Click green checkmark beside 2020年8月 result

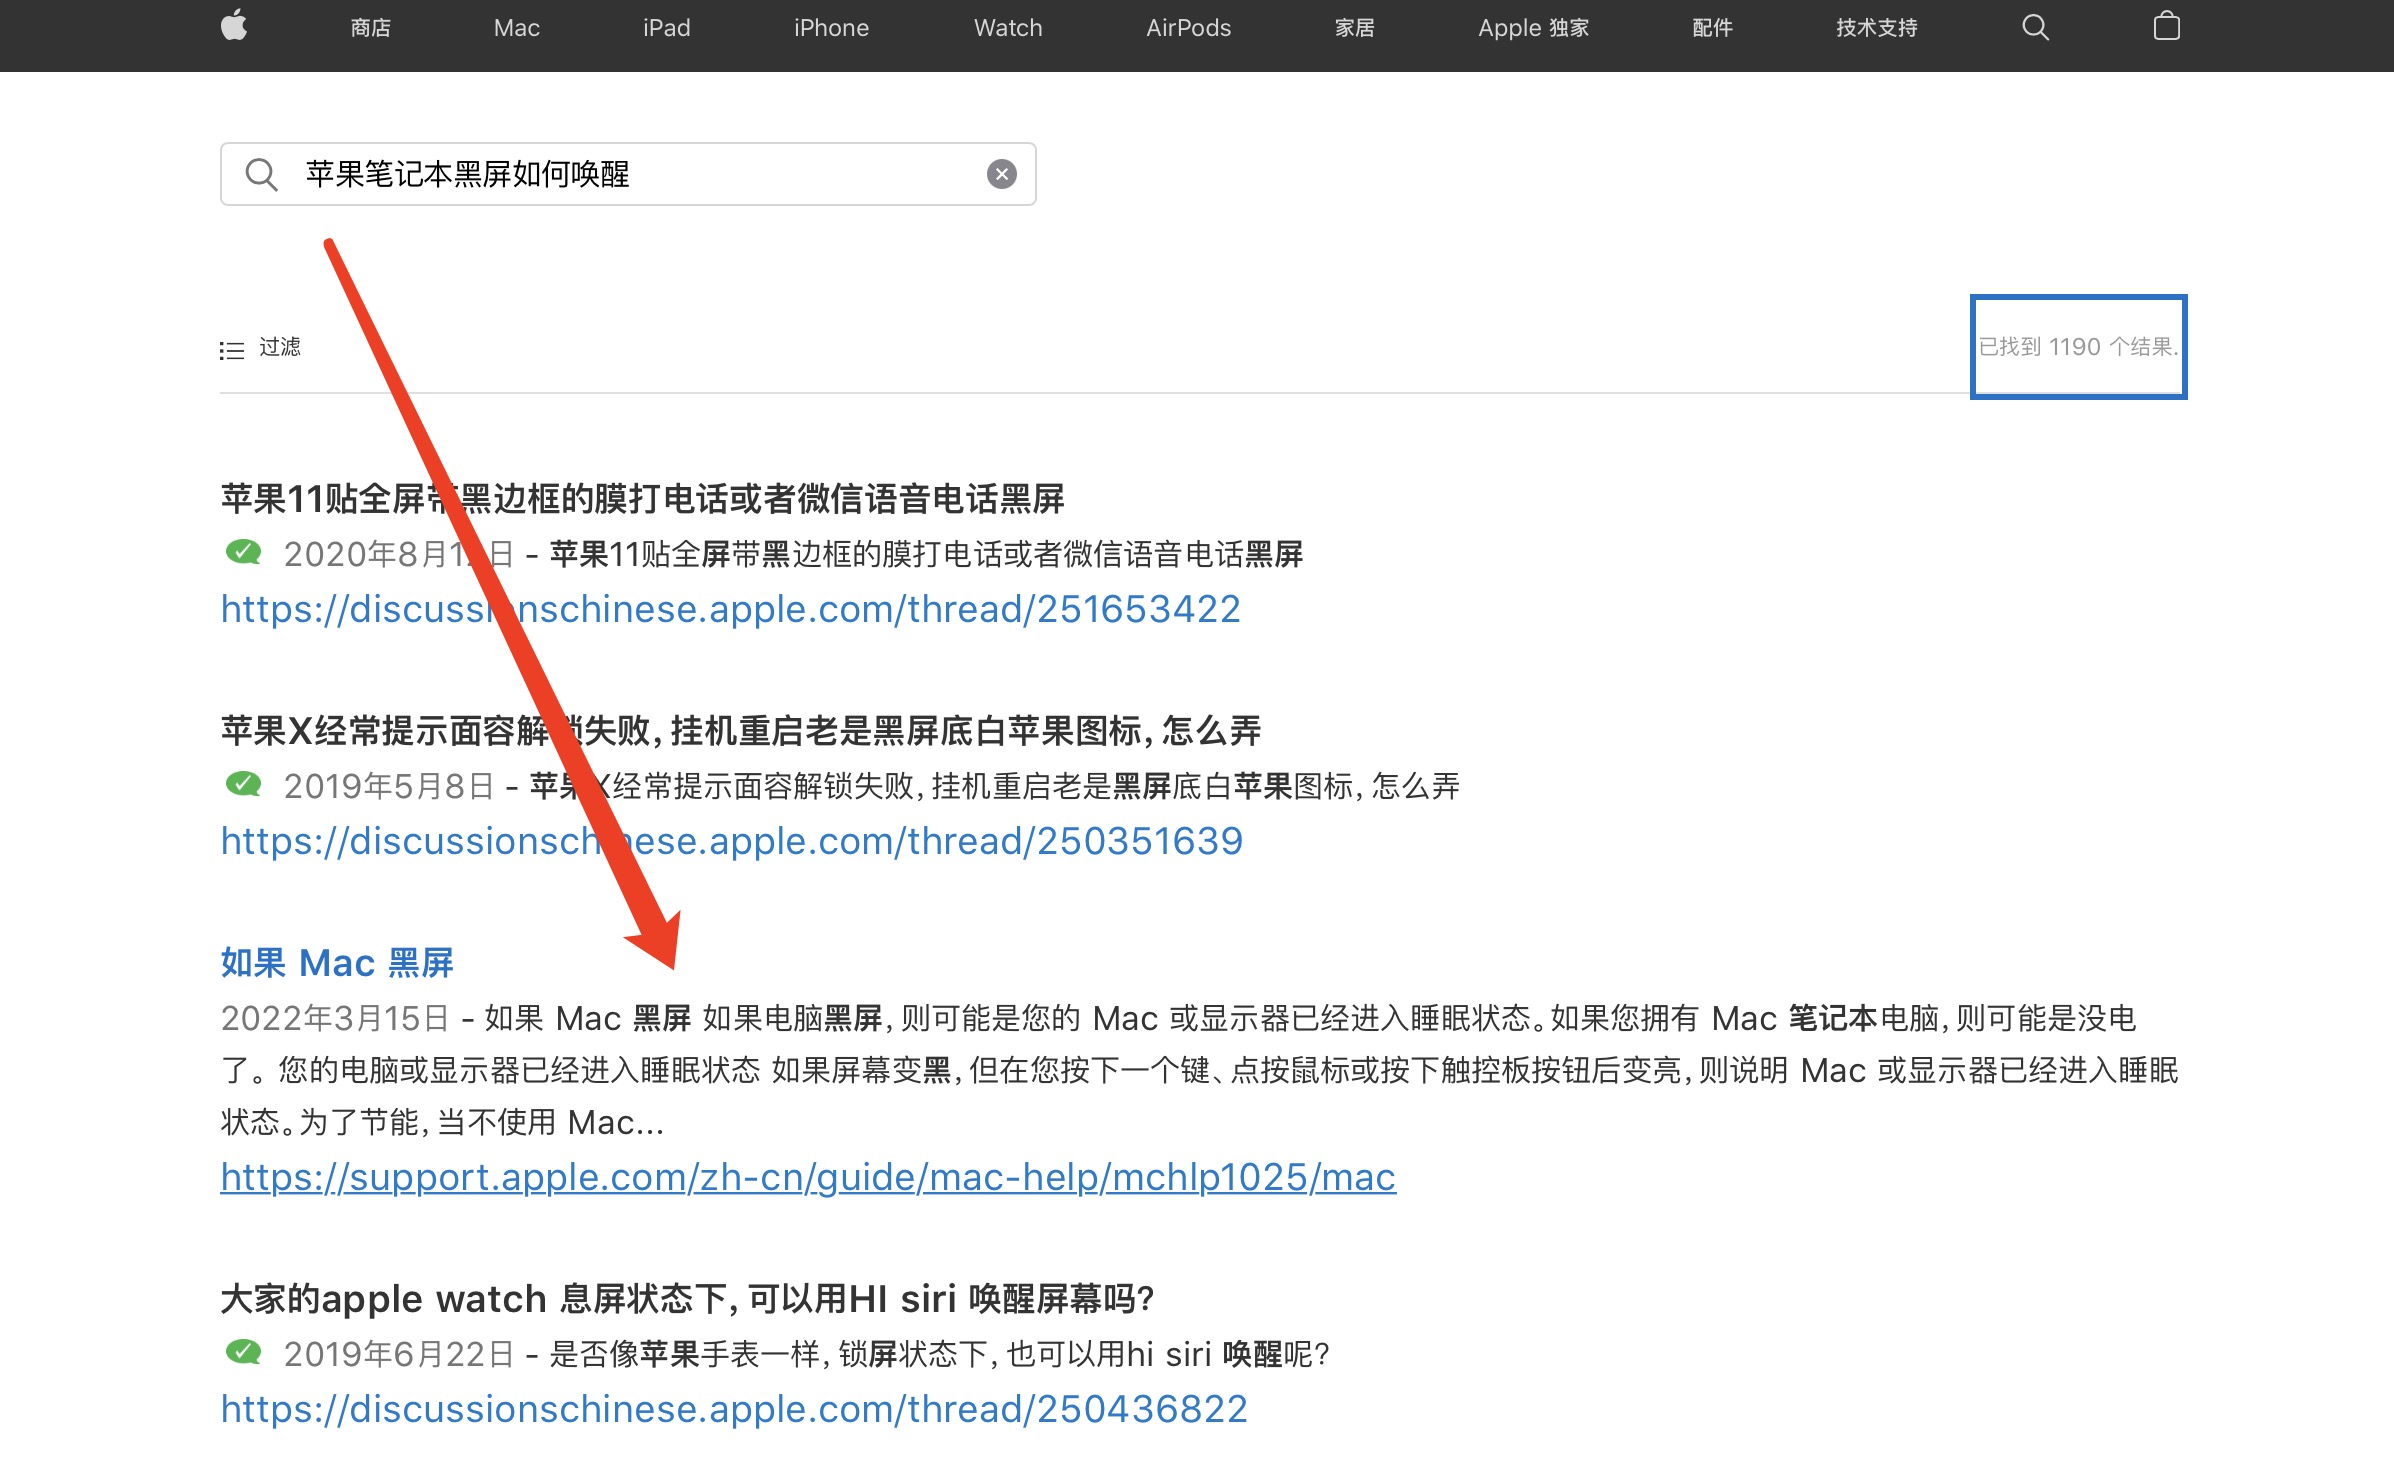(244, 552)
